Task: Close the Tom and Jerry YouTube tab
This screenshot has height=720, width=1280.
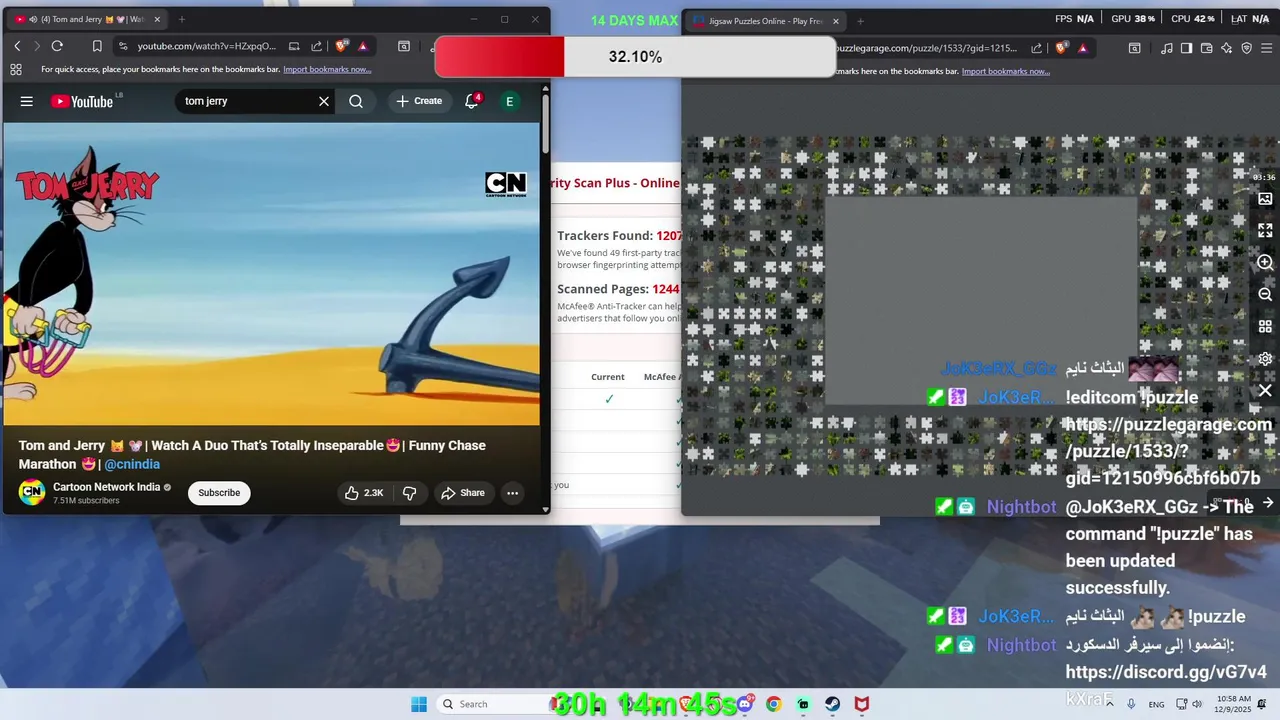Action: coord(157,19)
